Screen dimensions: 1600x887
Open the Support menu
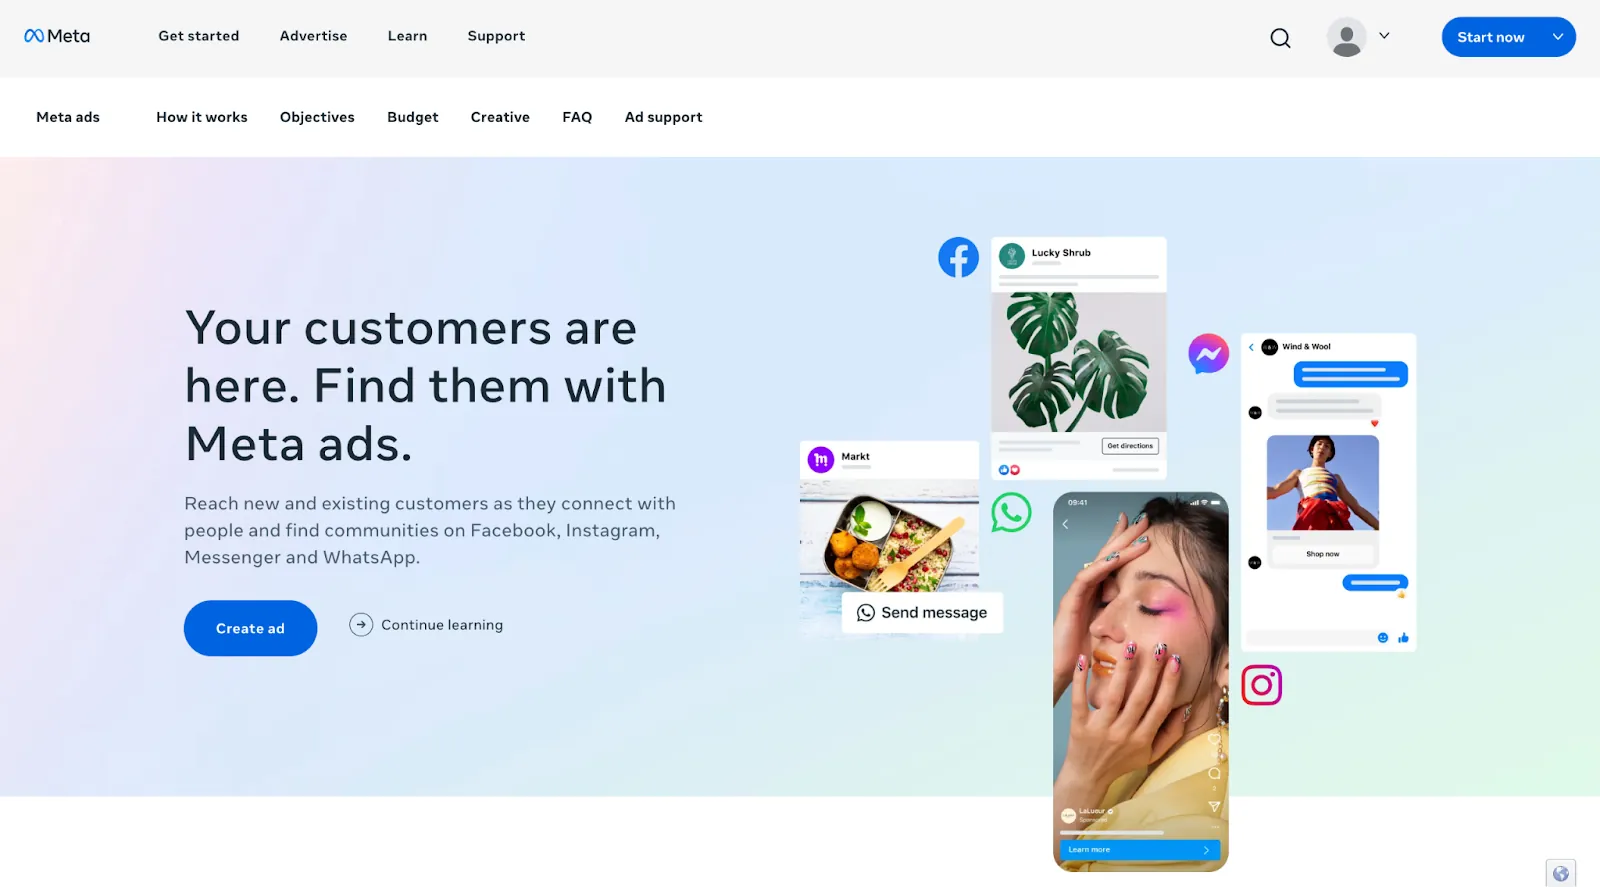pyautogui.click(x=496, y=36)
